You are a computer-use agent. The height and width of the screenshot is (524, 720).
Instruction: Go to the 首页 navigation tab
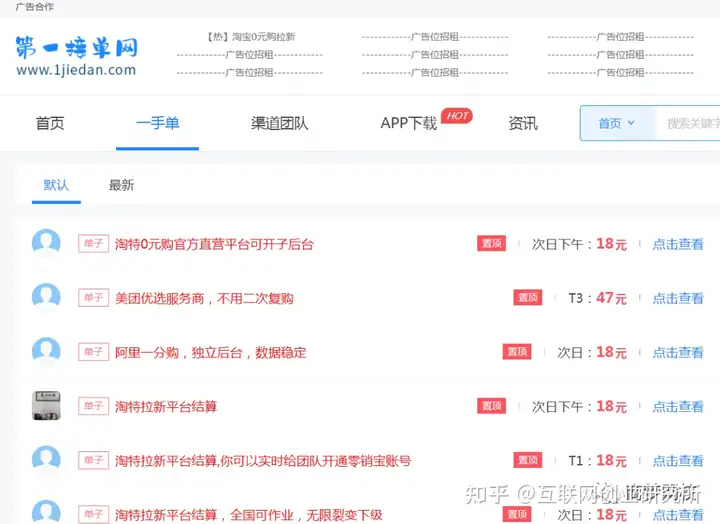(50, 123)
